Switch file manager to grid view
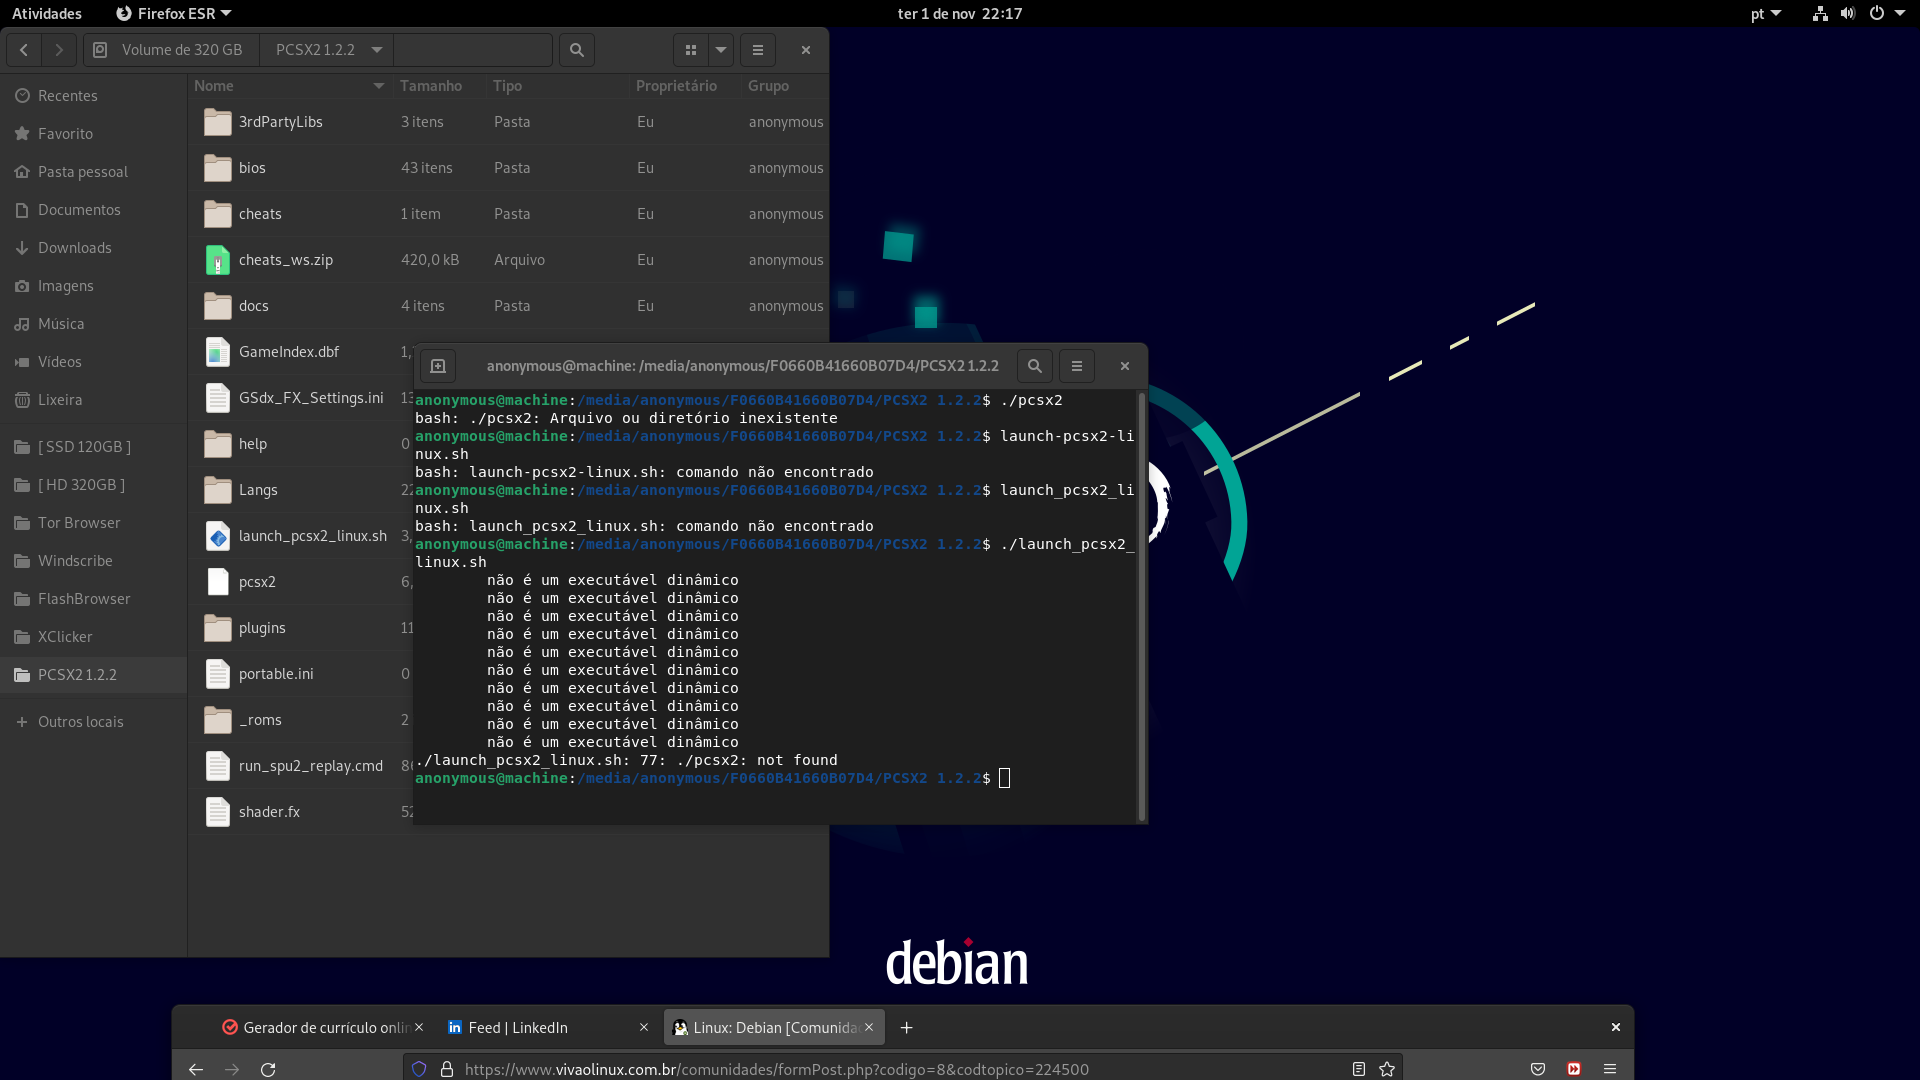1920x1080 pixels. point(691,50)
